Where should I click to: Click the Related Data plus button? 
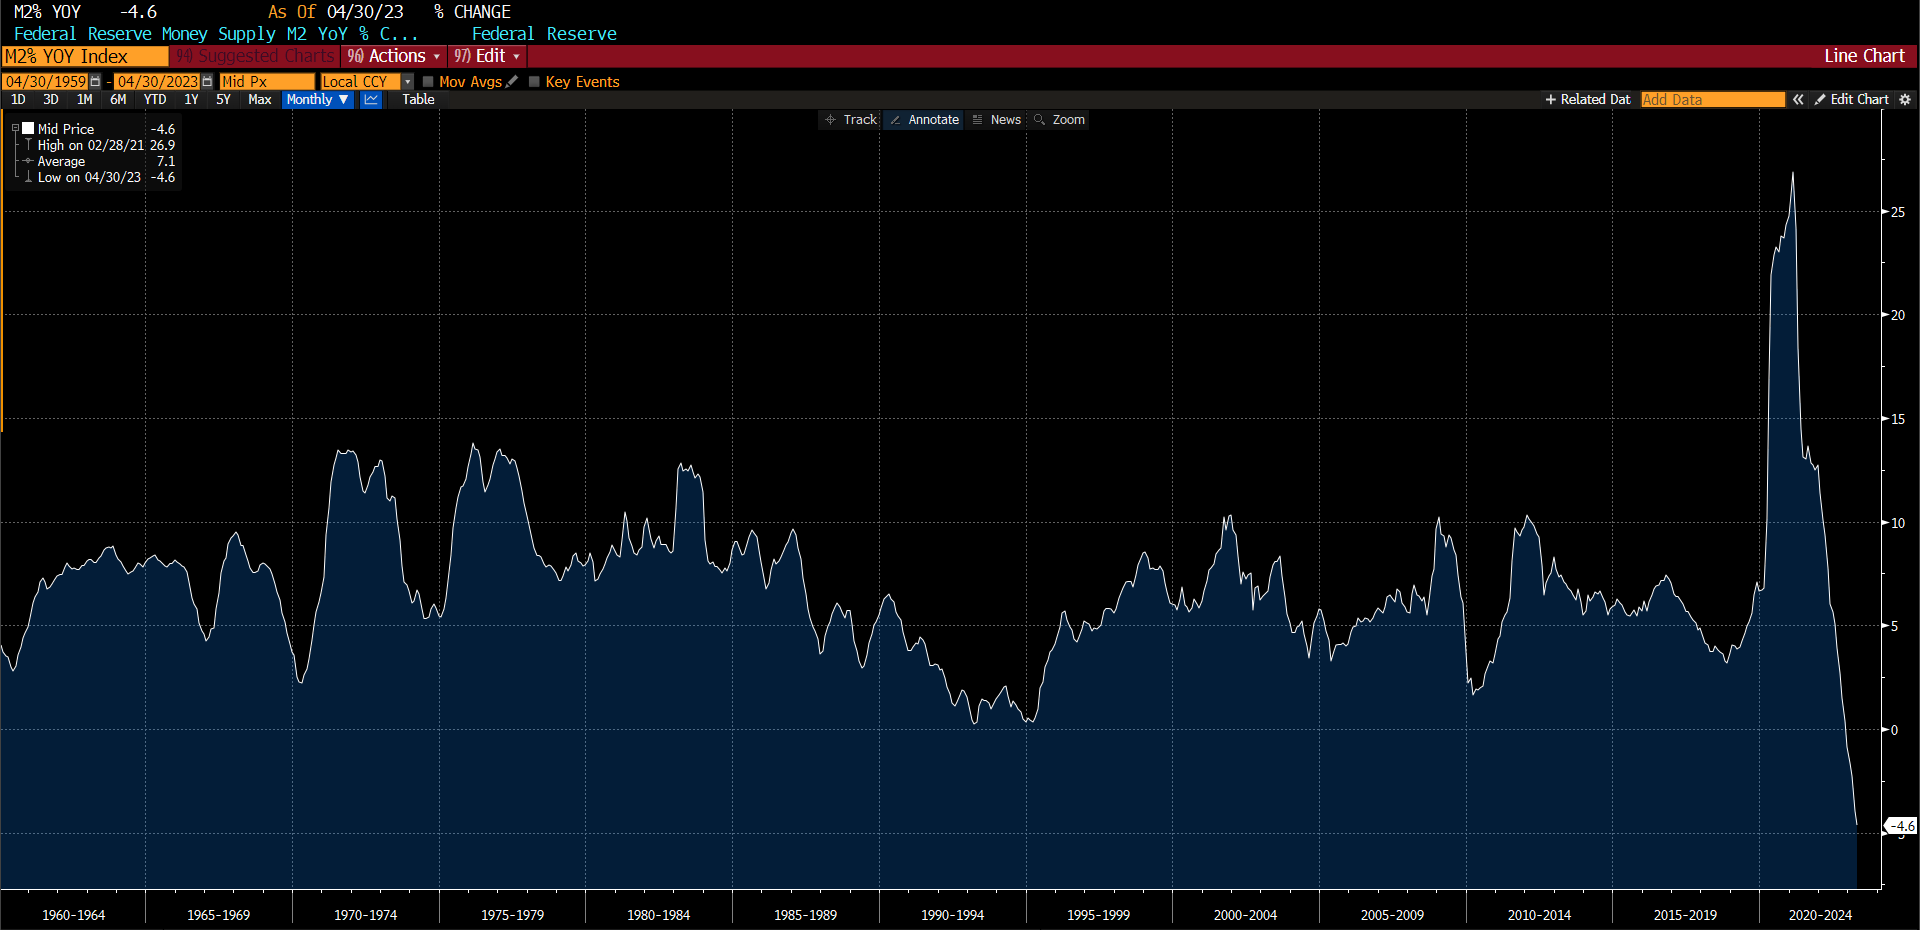click(1588, 100)
